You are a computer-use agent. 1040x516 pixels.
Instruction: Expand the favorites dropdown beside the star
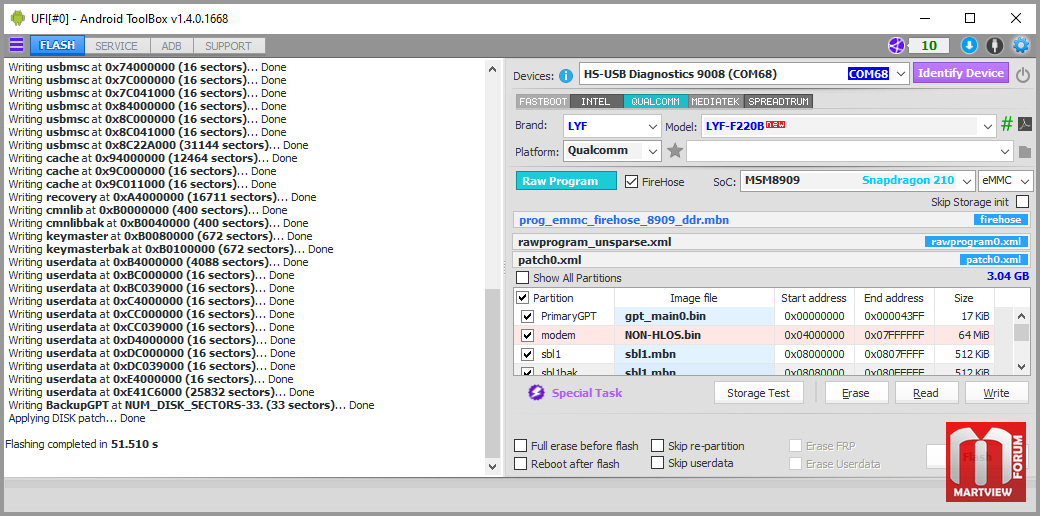tap(1005, 151)
